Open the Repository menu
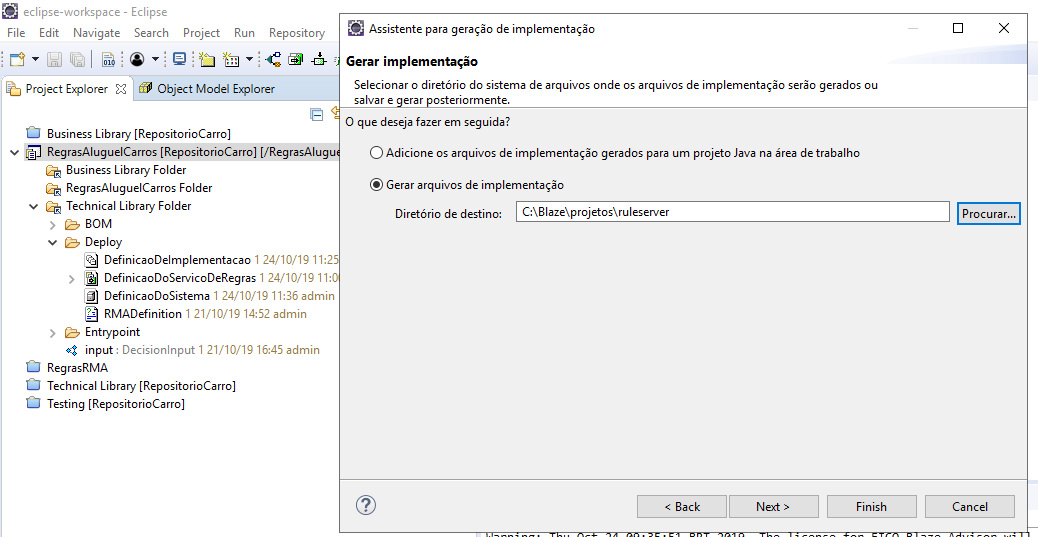This screenshot has height=537, width=1038. click(297, 32)
